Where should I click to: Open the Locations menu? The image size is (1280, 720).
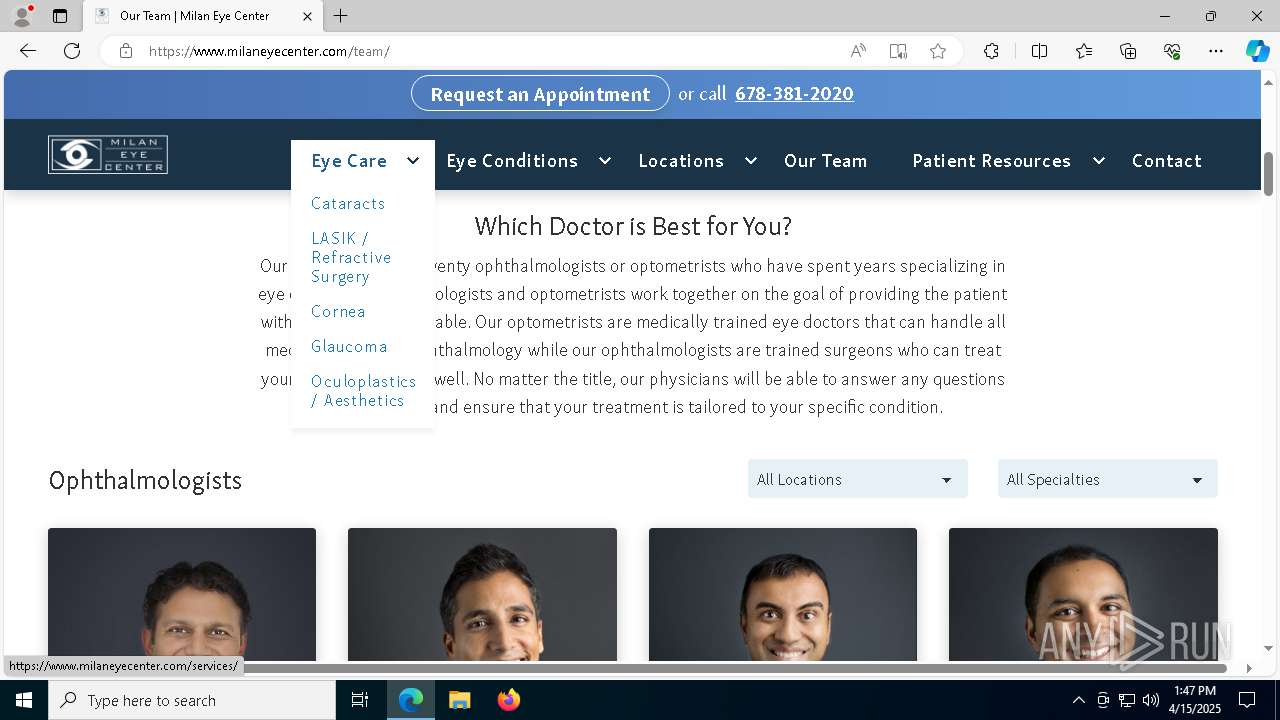click(x=681, y=160)
